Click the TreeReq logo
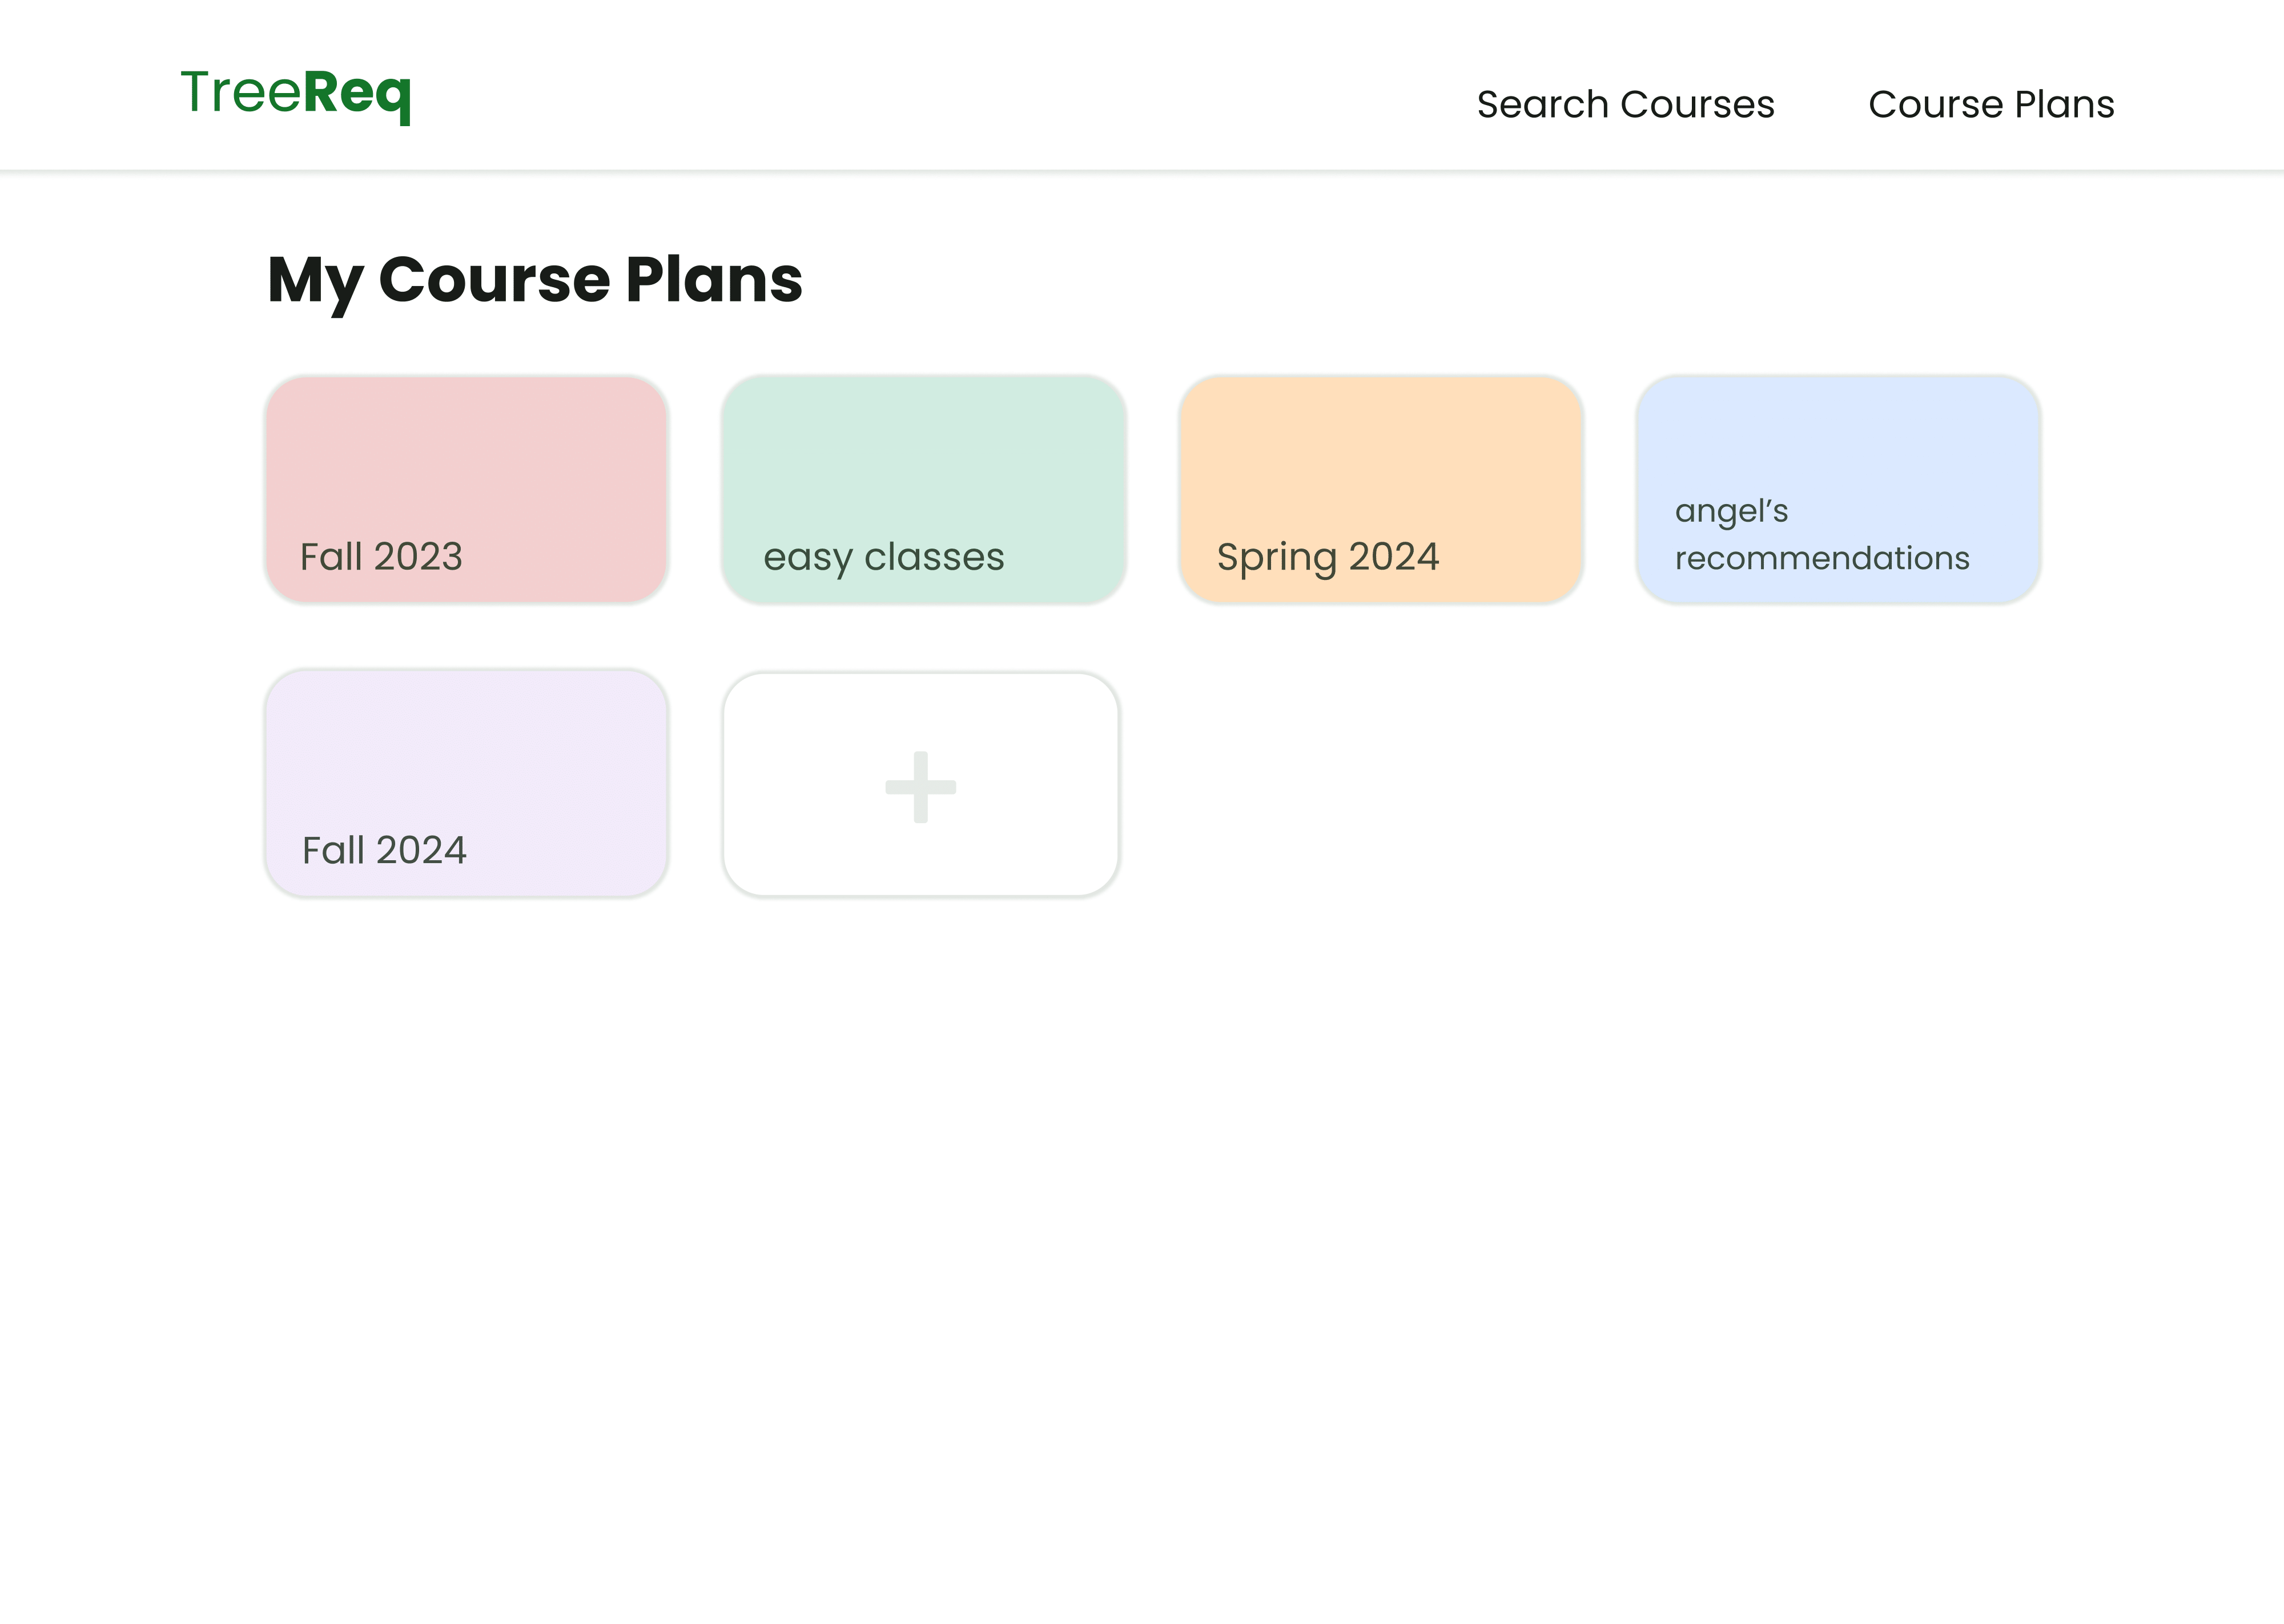This screenshot has width=2284, height=1624. [296, 94]
